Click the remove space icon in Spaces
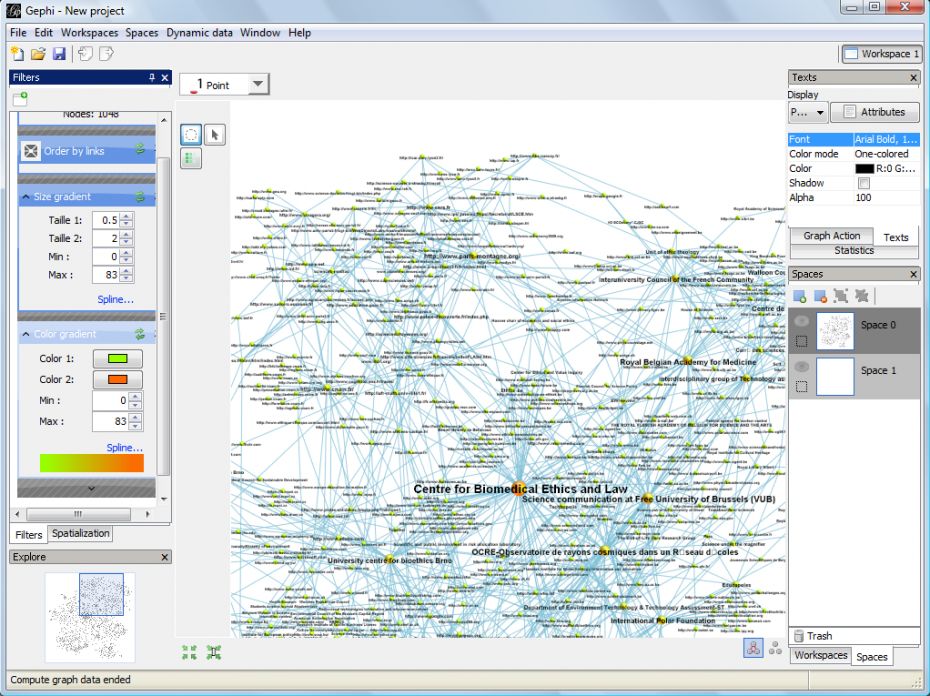Viewport: 930px width, 696px height. tap(820, 295)
